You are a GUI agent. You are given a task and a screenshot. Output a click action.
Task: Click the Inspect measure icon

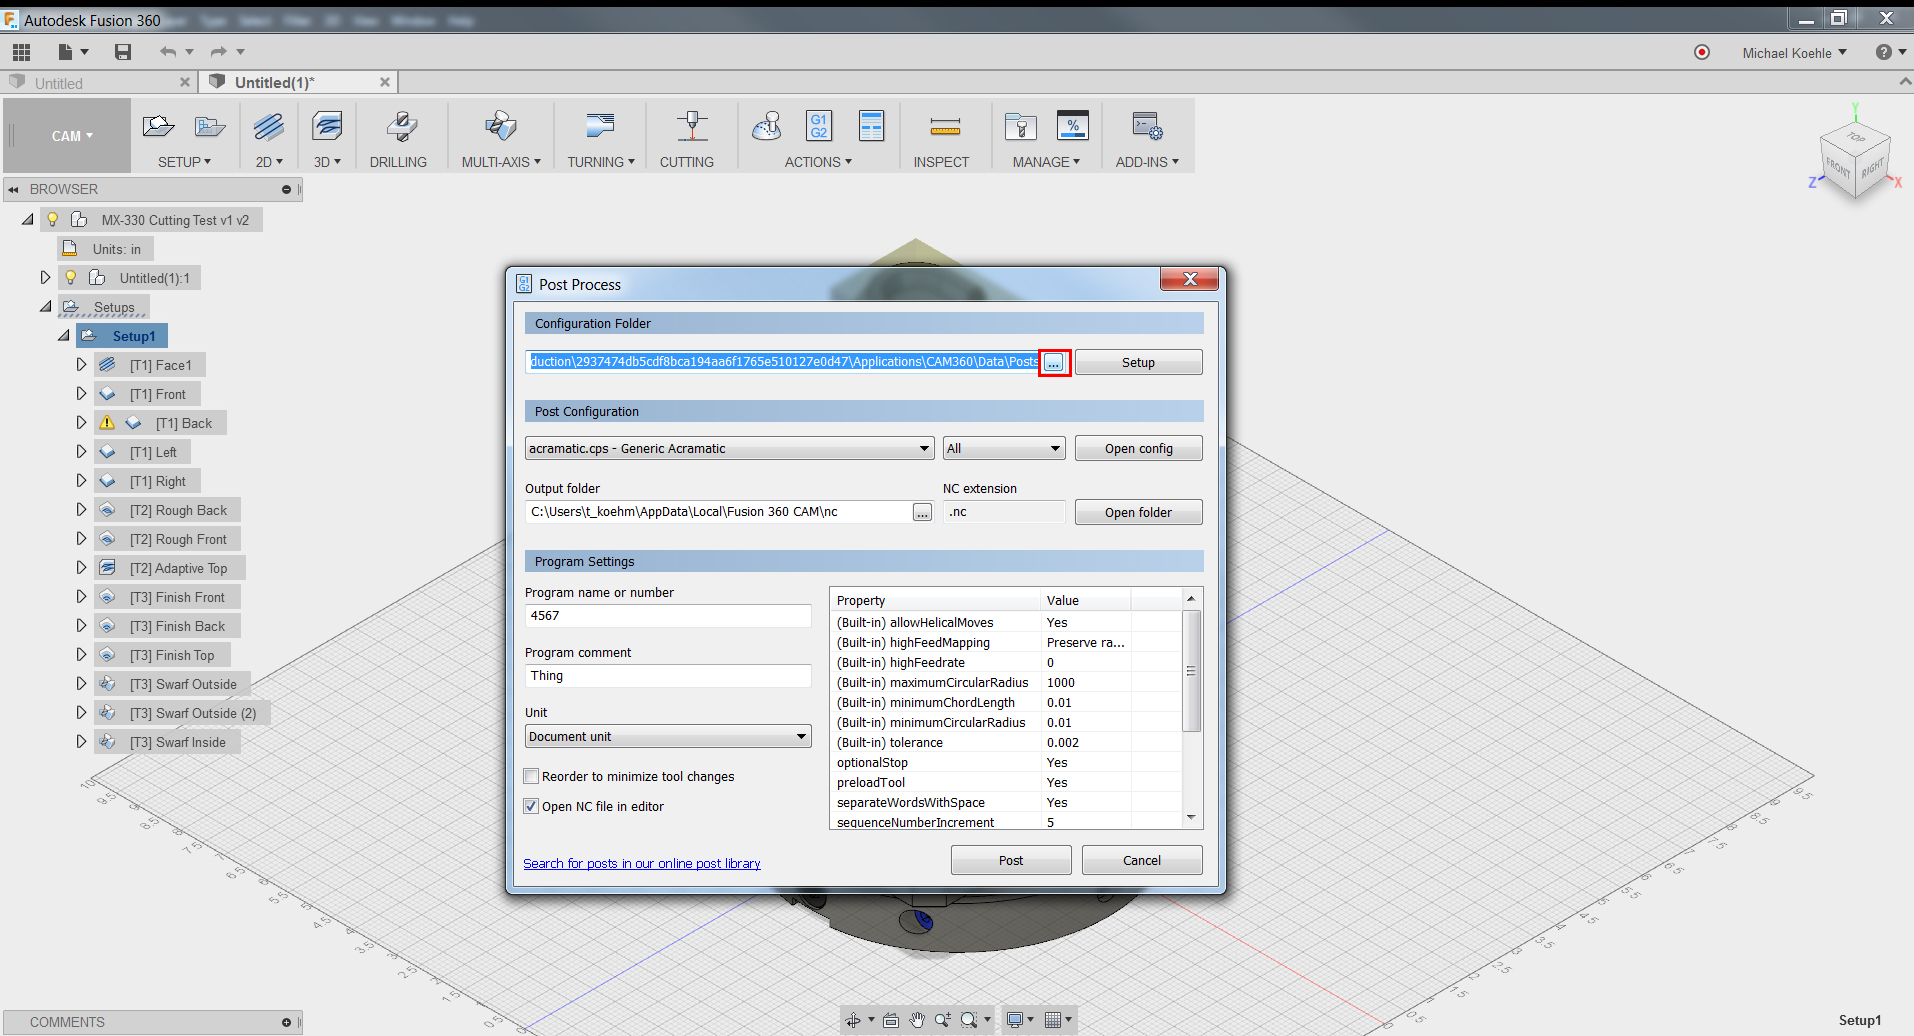pyautogui.click(x=945, y=126)
